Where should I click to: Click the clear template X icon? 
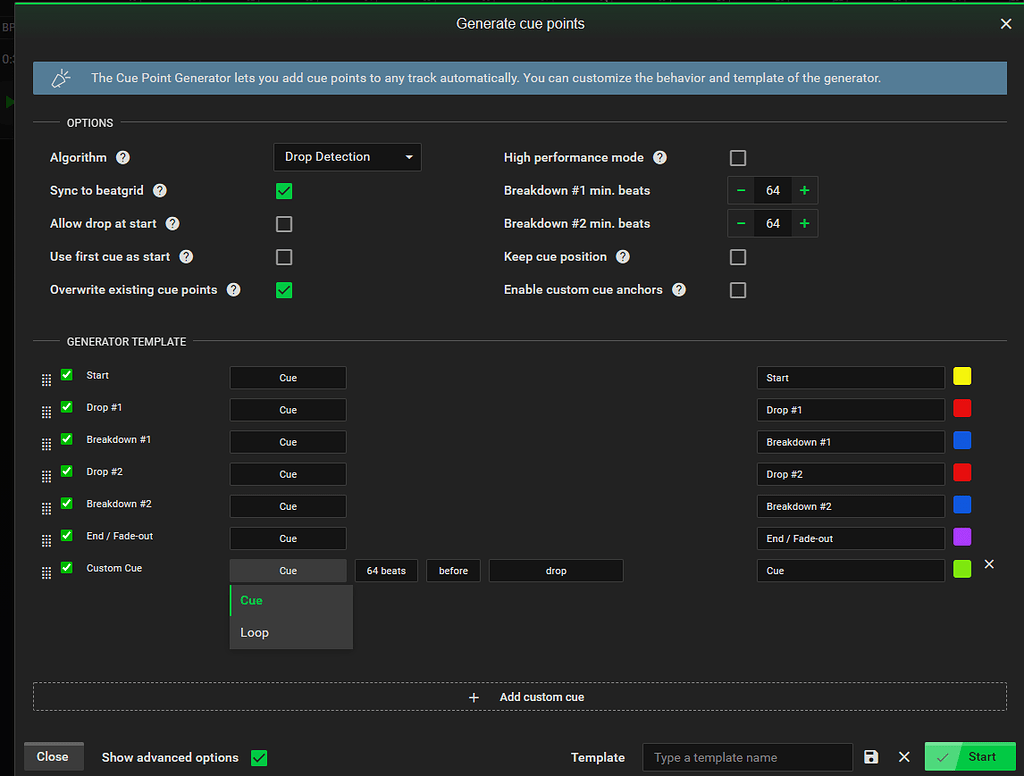pyautogui.click(x=903, y=757)
